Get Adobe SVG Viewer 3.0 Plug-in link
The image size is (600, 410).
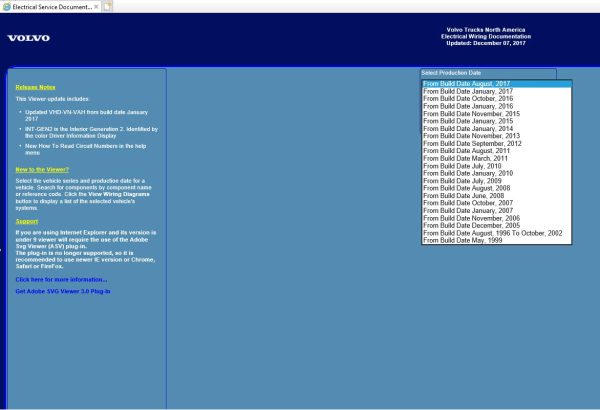[x=63, y=291]
